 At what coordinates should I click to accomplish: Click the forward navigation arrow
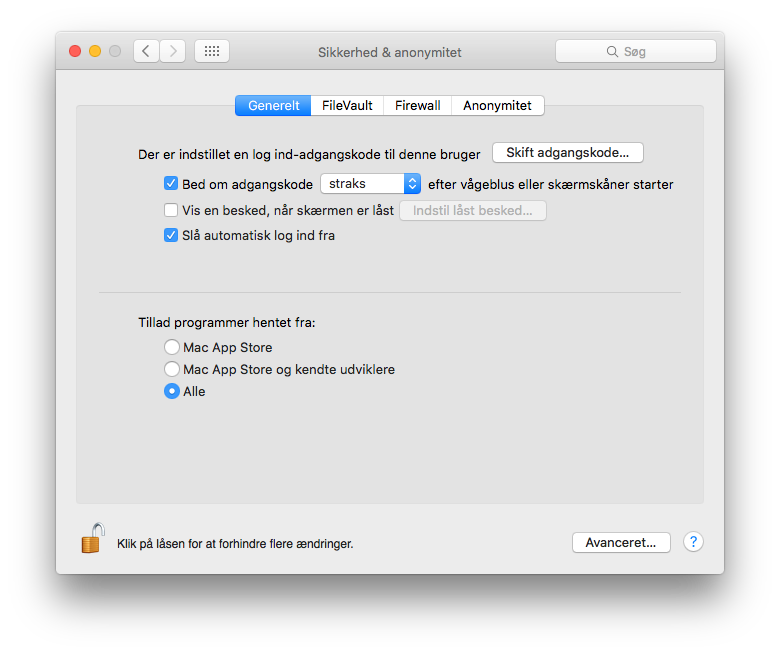[173, 51]
